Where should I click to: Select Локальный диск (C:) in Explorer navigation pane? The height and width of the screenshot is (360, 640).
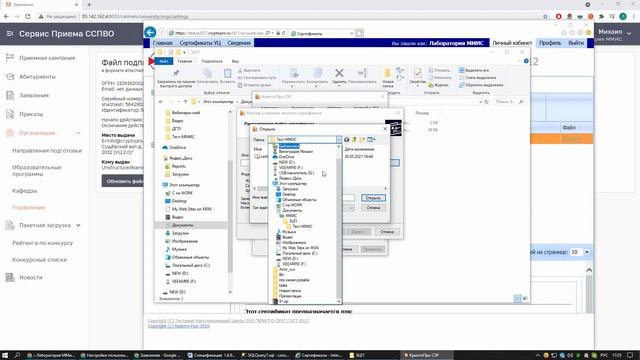pyautogui.click(x=191, y=265)
